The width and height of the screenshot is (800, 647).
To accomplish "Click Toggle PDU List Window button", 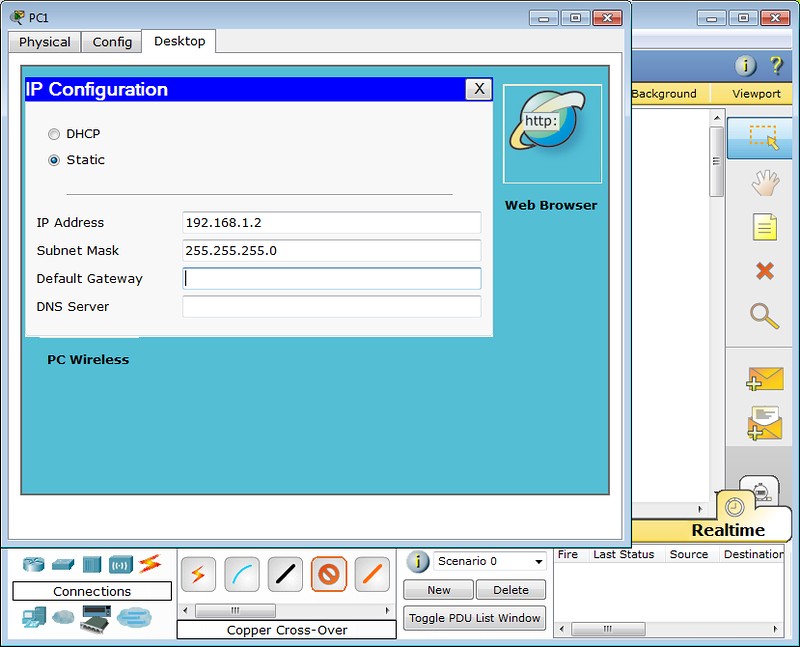I will tap(474, 618).
